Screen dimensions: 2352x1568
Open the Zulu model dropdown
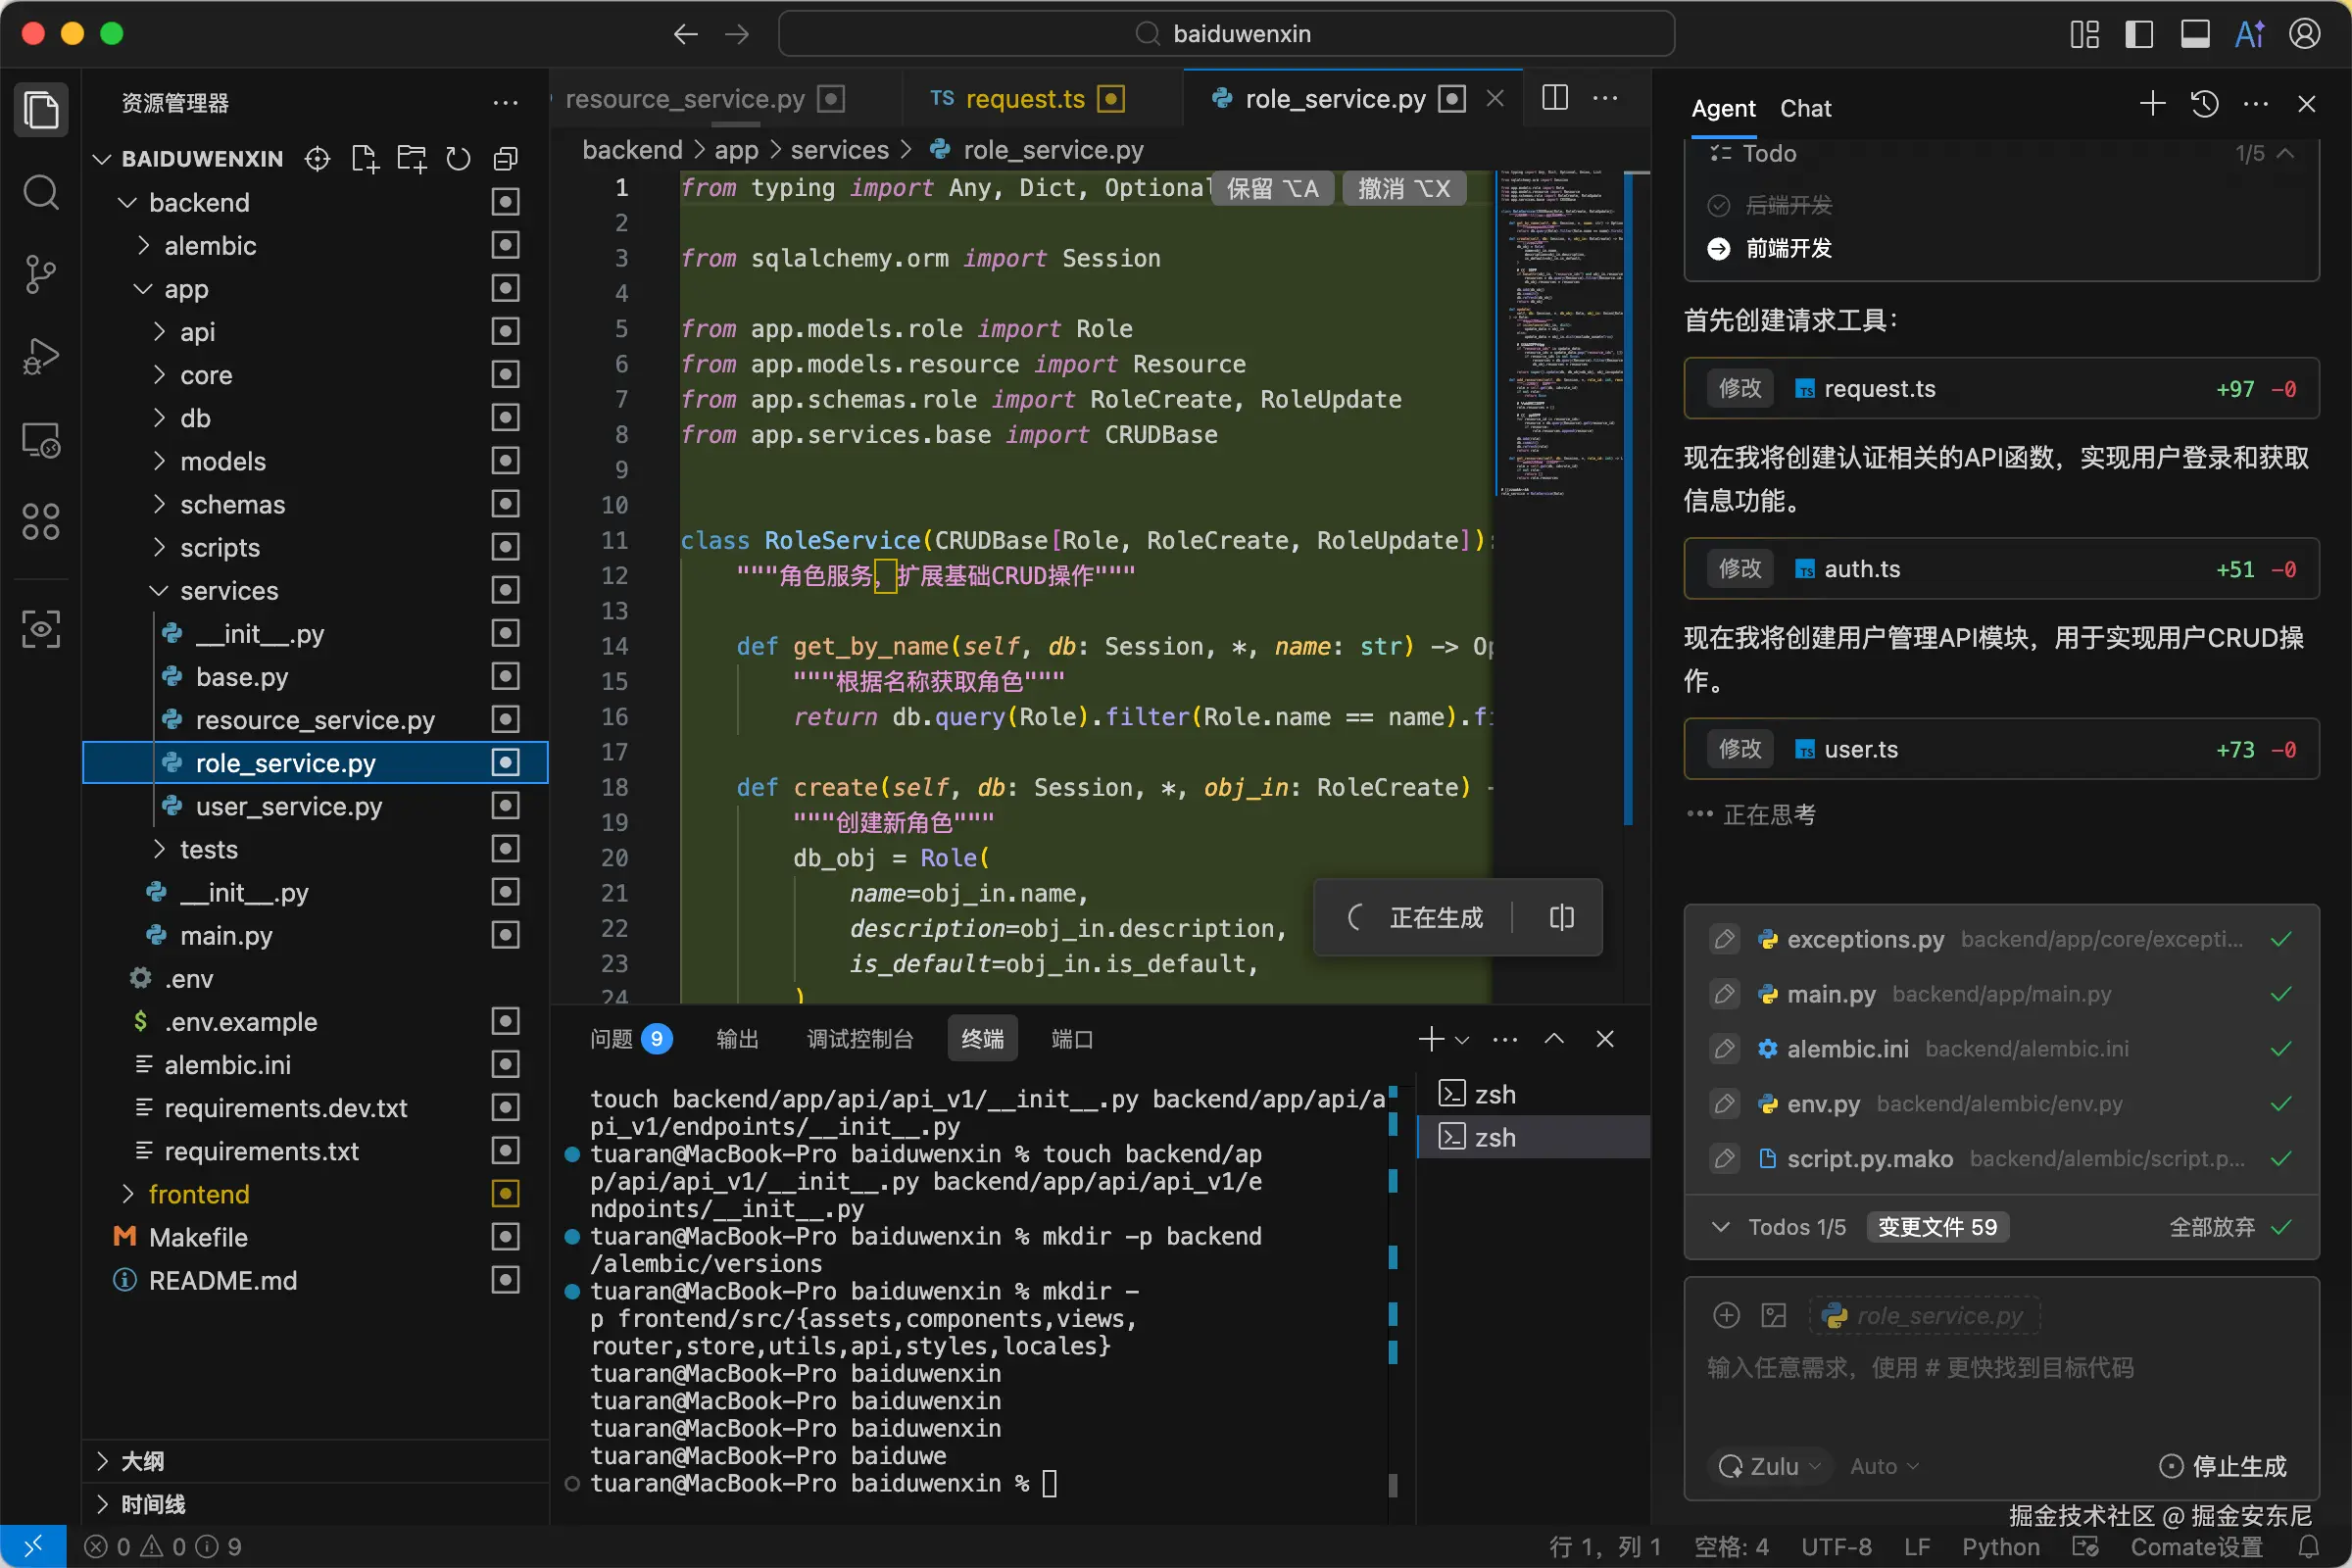[x=1771, y=1466]
